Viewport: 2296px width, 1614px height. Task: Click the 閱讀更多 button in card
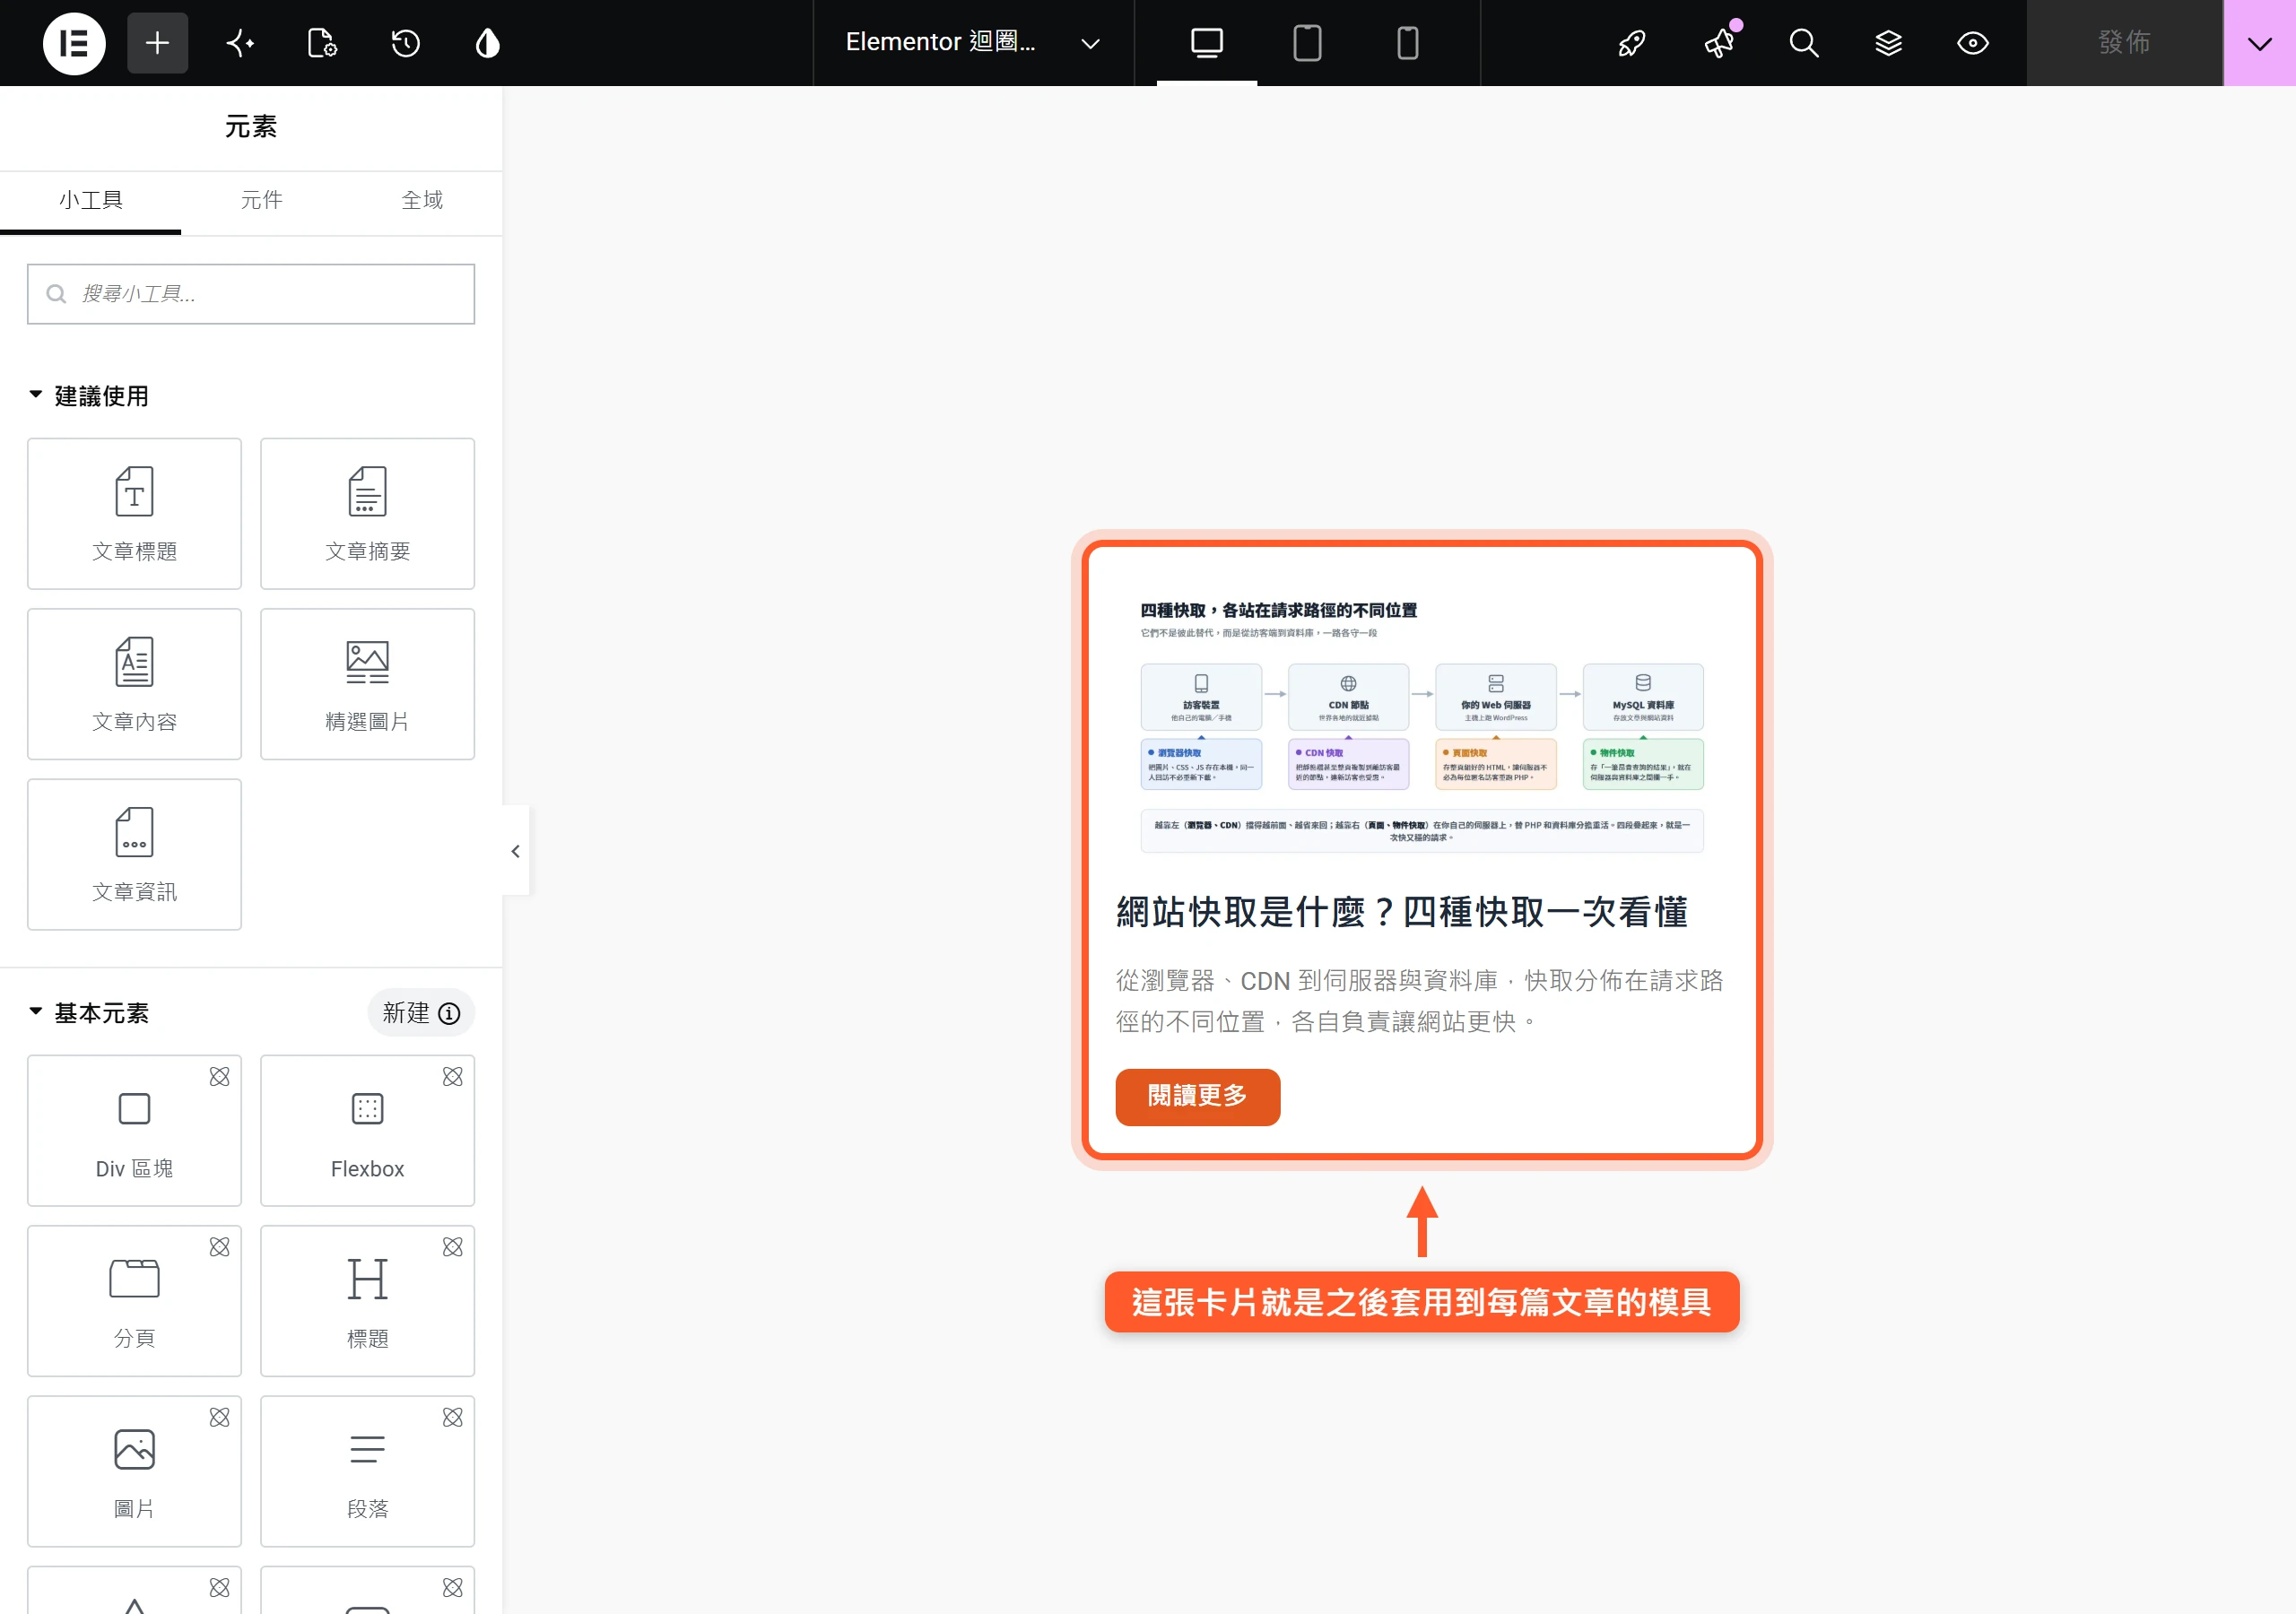pos(1197,1097)
